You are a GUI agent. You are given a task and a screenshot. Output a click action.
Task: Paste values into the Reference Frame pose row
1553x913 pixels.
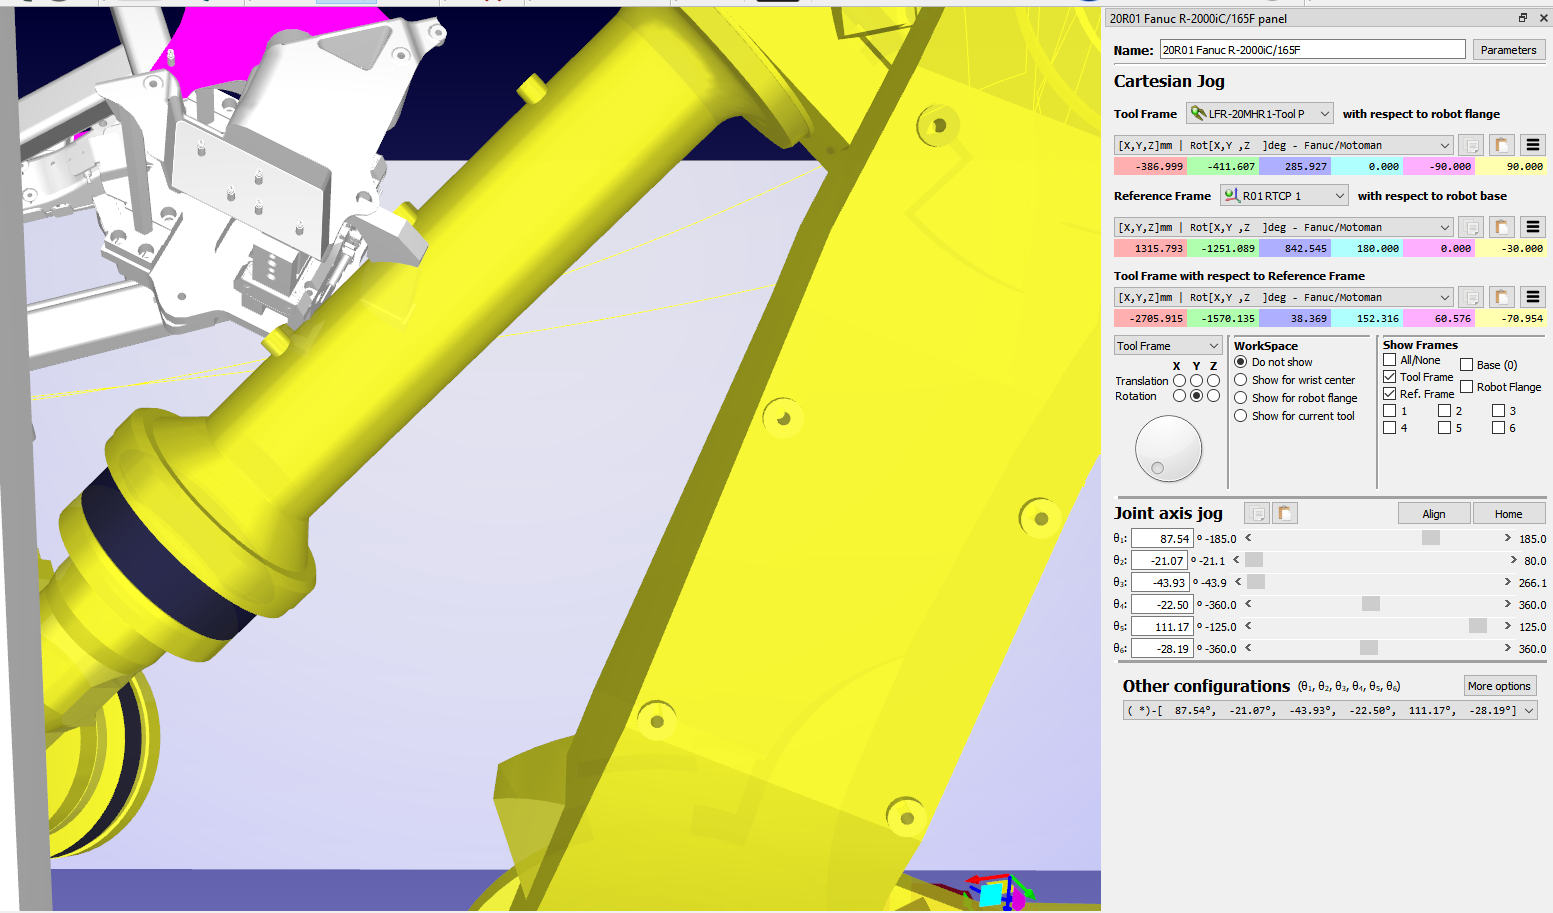tap(1501, 227)
